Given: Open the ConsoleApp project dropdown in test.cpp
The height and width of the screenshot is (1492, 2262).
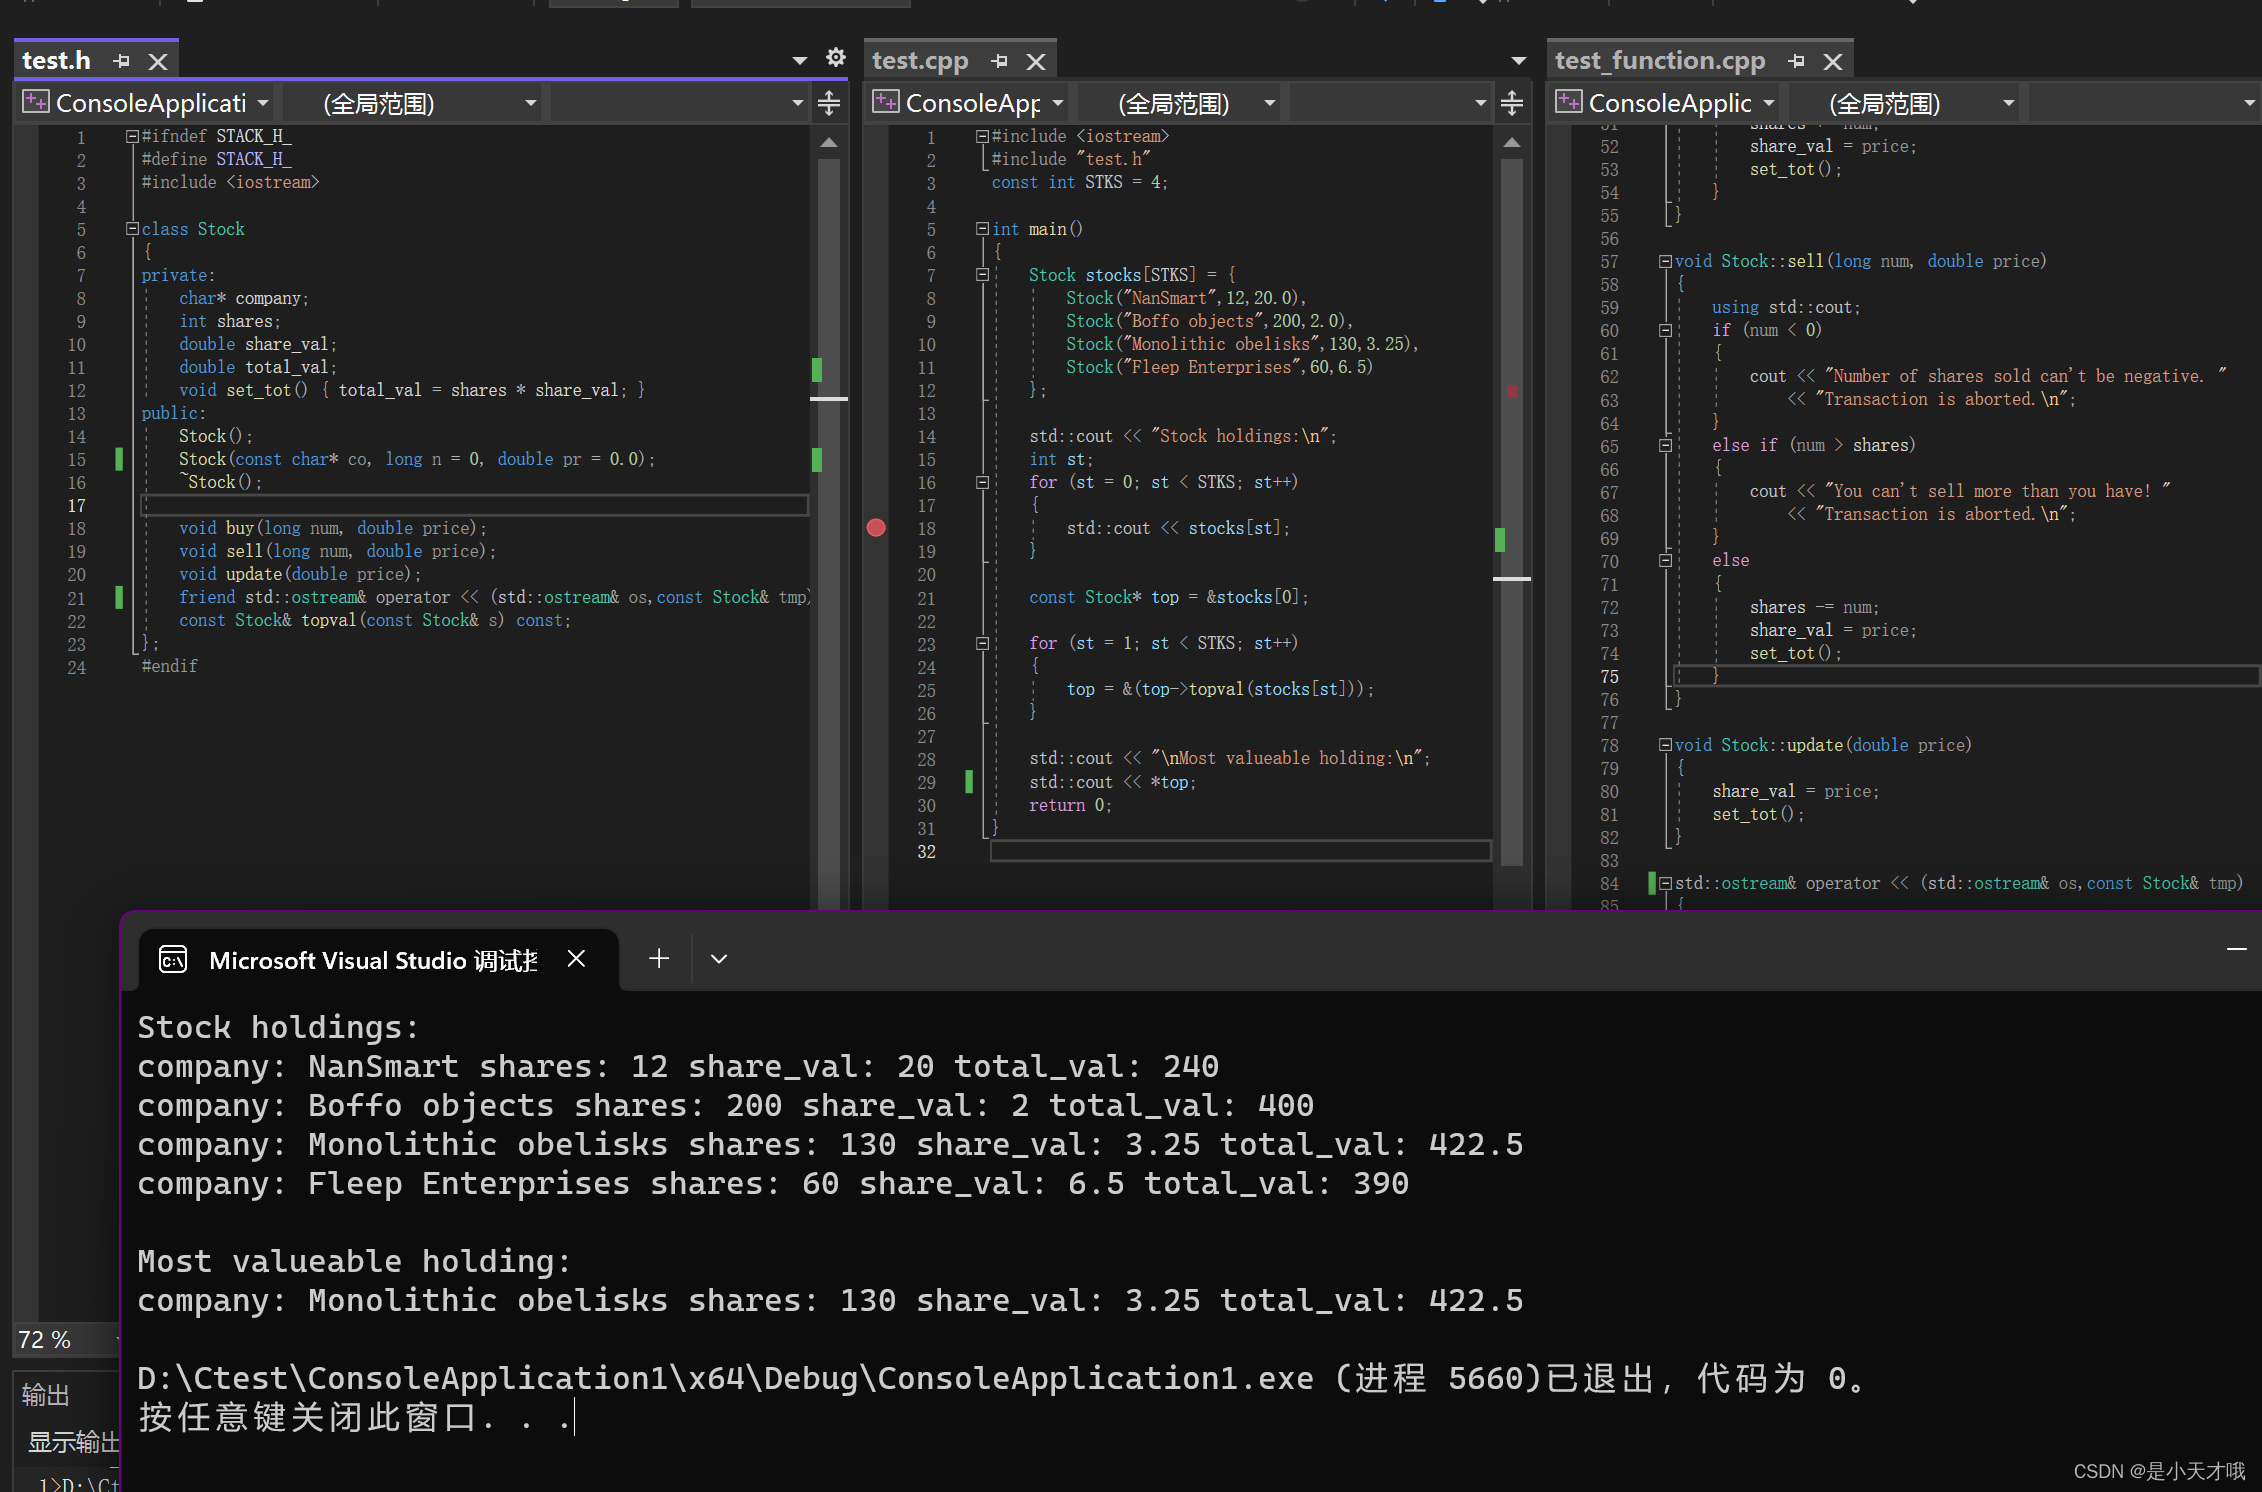Looking at the screenshot, I should click(969, 103).
